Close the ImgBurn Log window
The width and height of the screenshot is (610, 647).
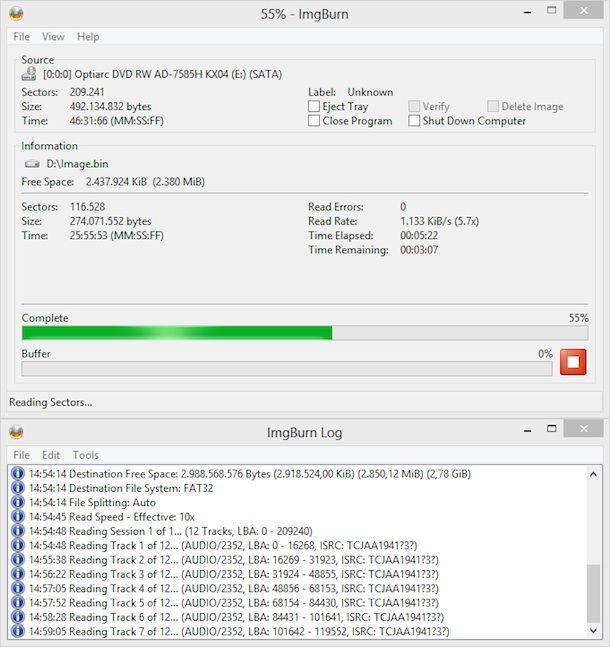(584, 429)
